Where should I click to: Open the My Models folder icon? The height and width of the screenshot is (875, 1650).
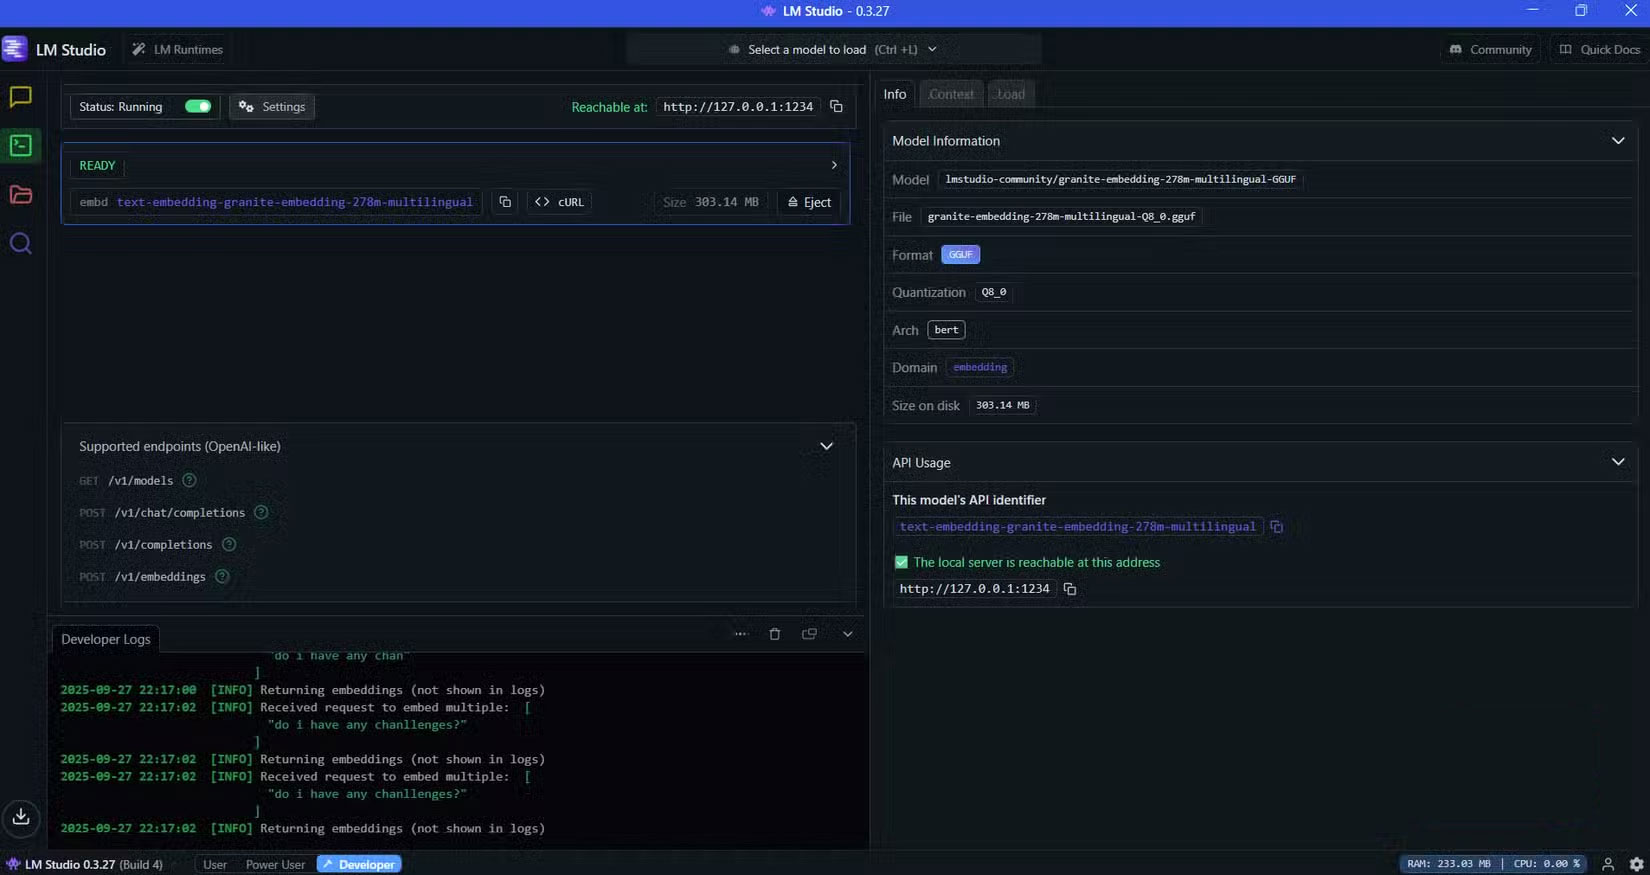tap(20, 195)
